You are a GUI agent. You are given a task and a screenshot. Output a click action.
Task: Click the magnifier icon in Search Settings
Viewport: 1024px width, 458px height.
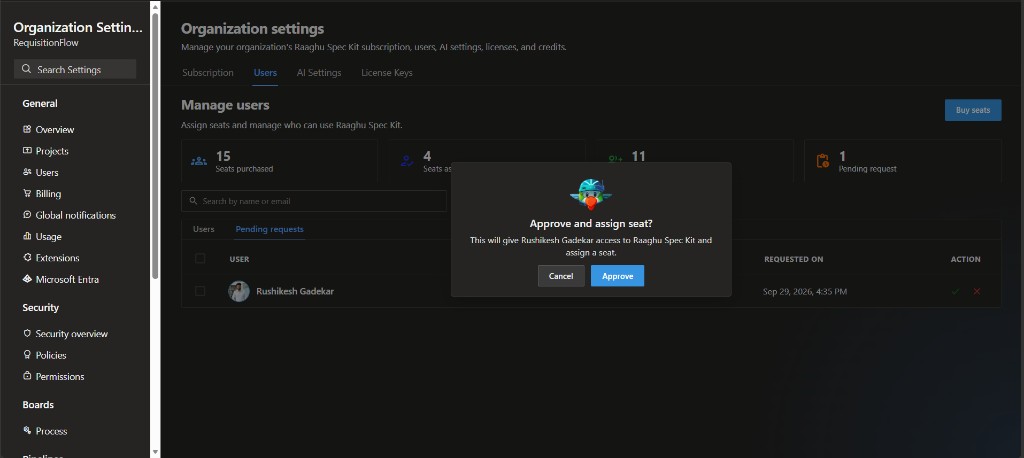(26, 69)
